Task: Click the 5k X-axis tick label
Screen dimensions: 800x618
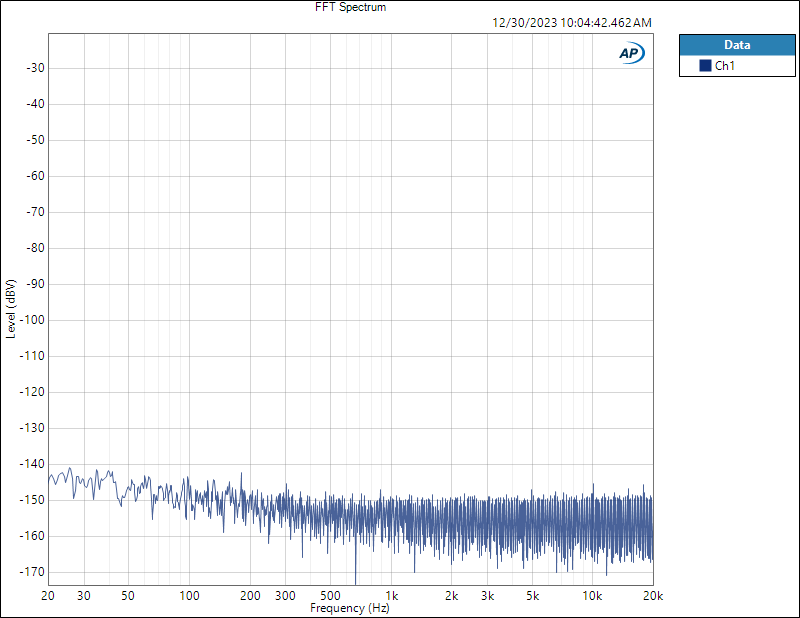Action: pyautogui.click(x=532, y=596)
